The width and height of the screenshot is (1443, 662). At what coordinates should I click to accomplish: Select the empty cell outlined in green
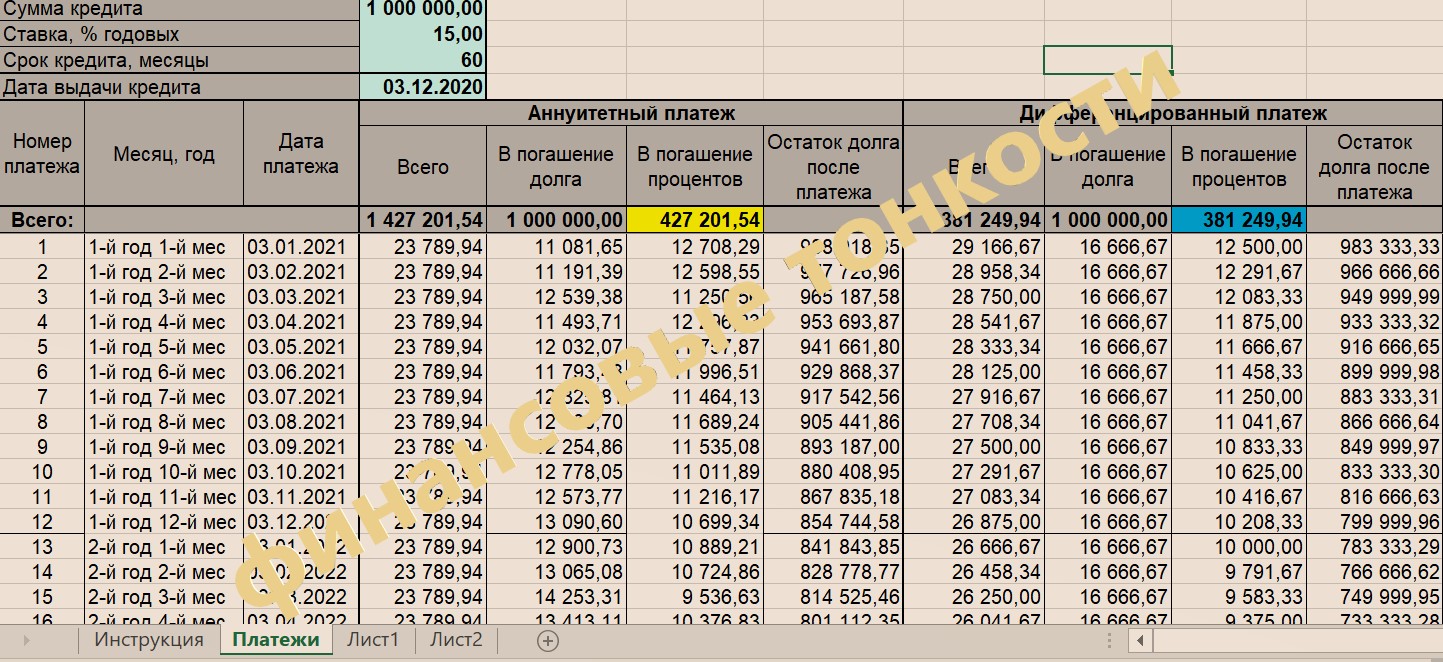1107,60
